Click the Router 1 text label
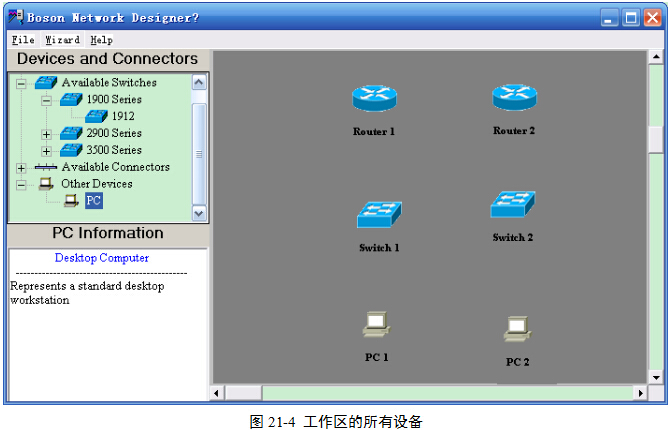670x430 pixels. 374,132
